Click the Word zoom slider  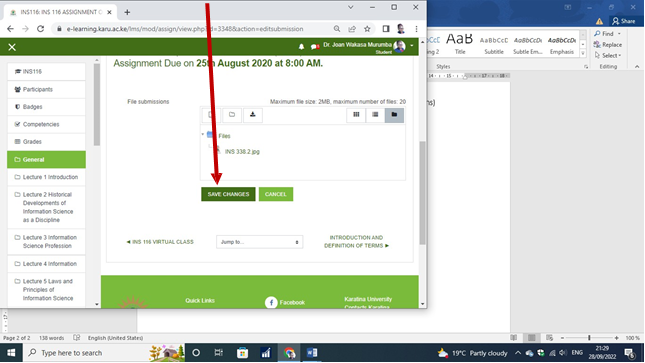[x=589, y=338]
